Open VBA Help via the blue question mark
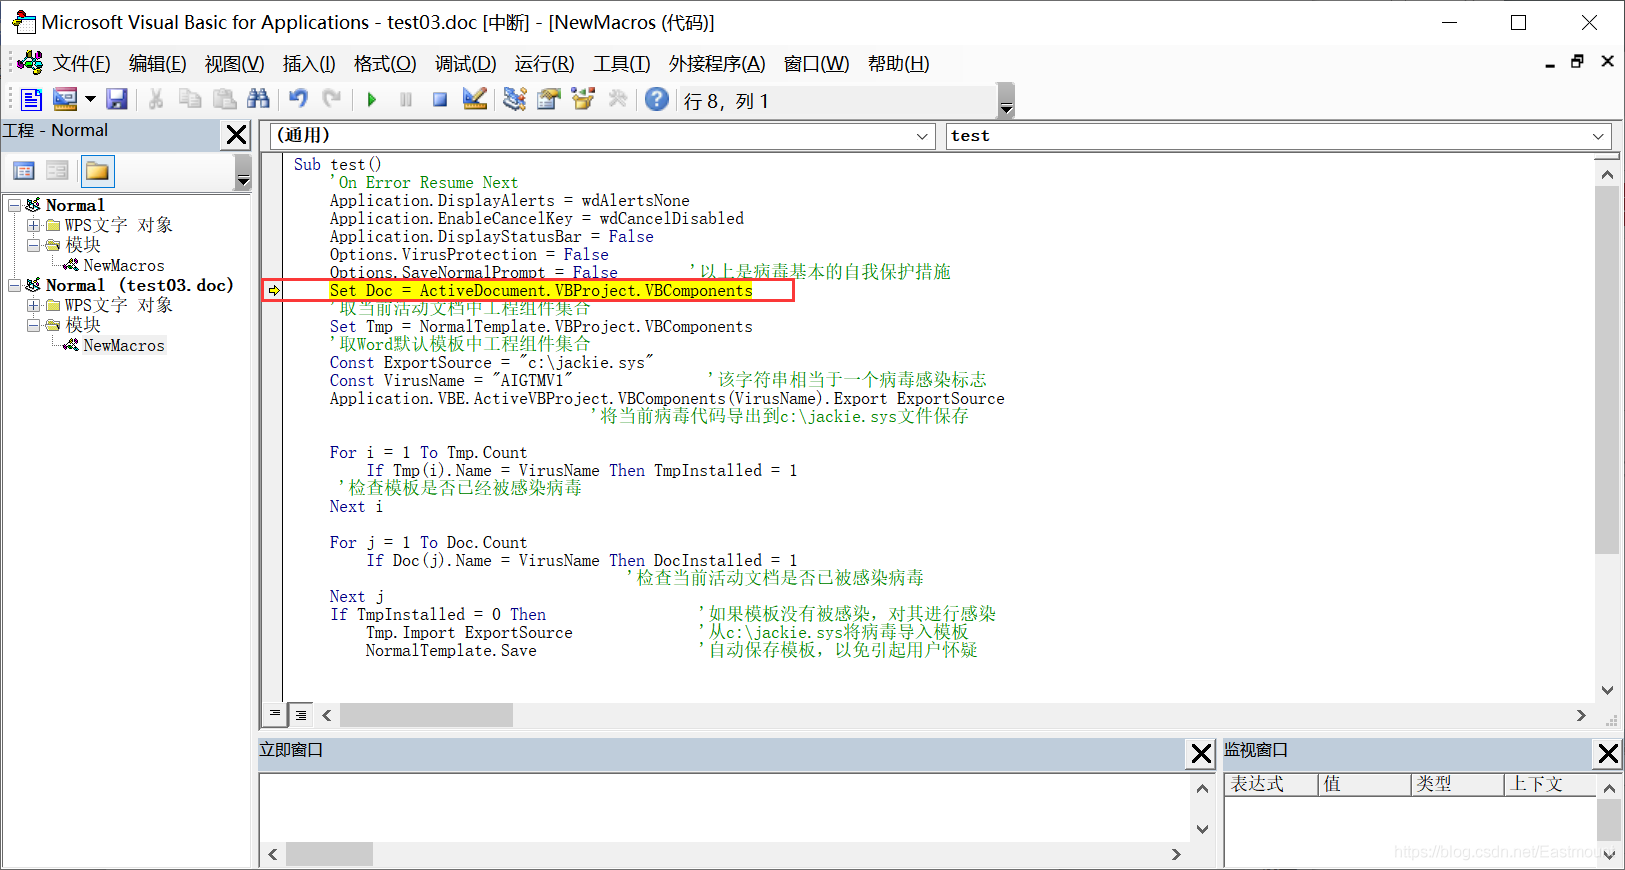The width and height of the screenshot is (1625, 870). coord(657,99)
